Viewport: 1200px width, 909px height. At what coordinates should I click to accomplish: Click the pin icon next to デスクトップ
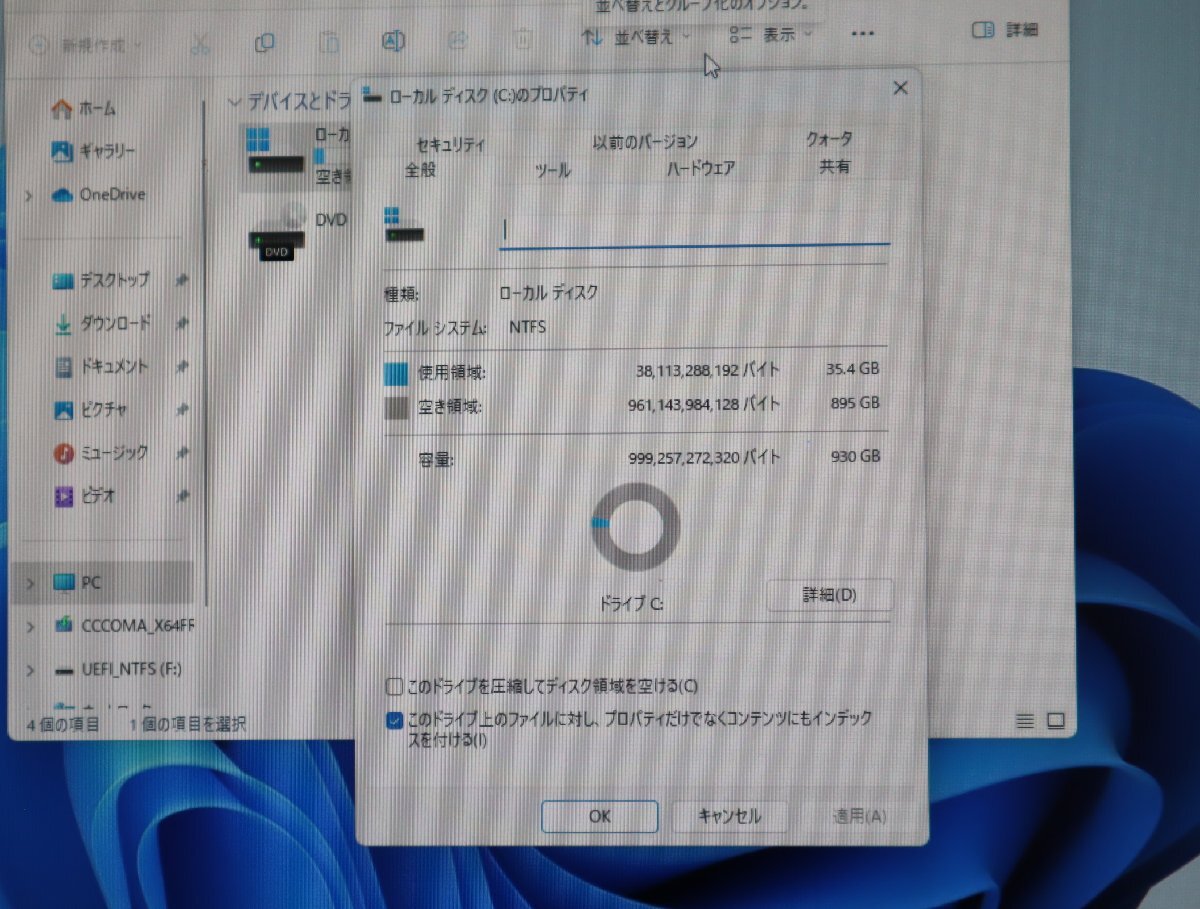click(181, 282)
